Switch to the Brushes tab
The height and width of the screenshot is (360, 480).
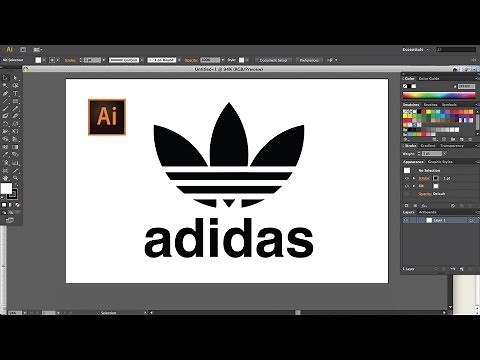430,105
